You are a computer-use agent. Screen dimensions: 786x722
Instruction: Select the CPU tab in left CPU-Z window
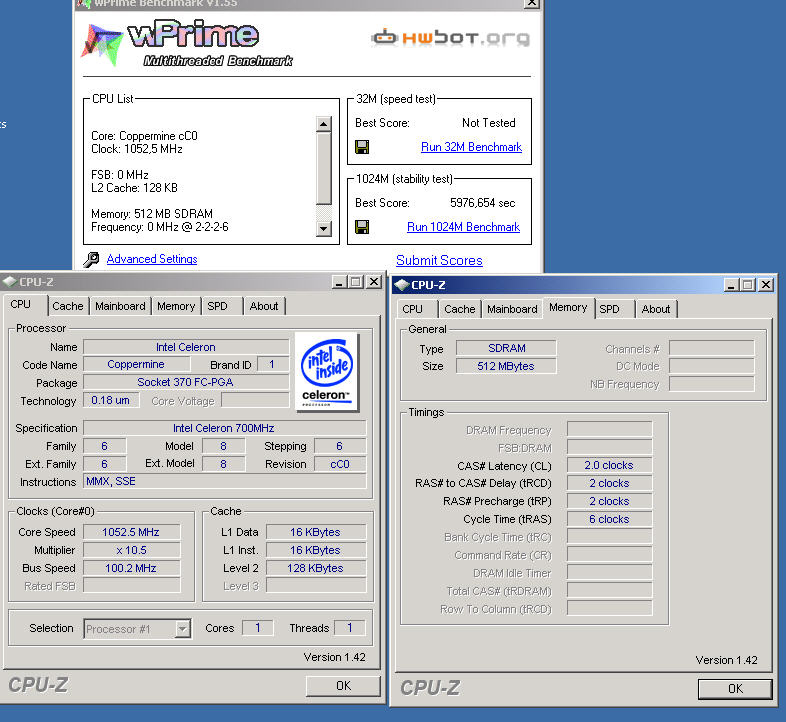(x=21, y=305)
